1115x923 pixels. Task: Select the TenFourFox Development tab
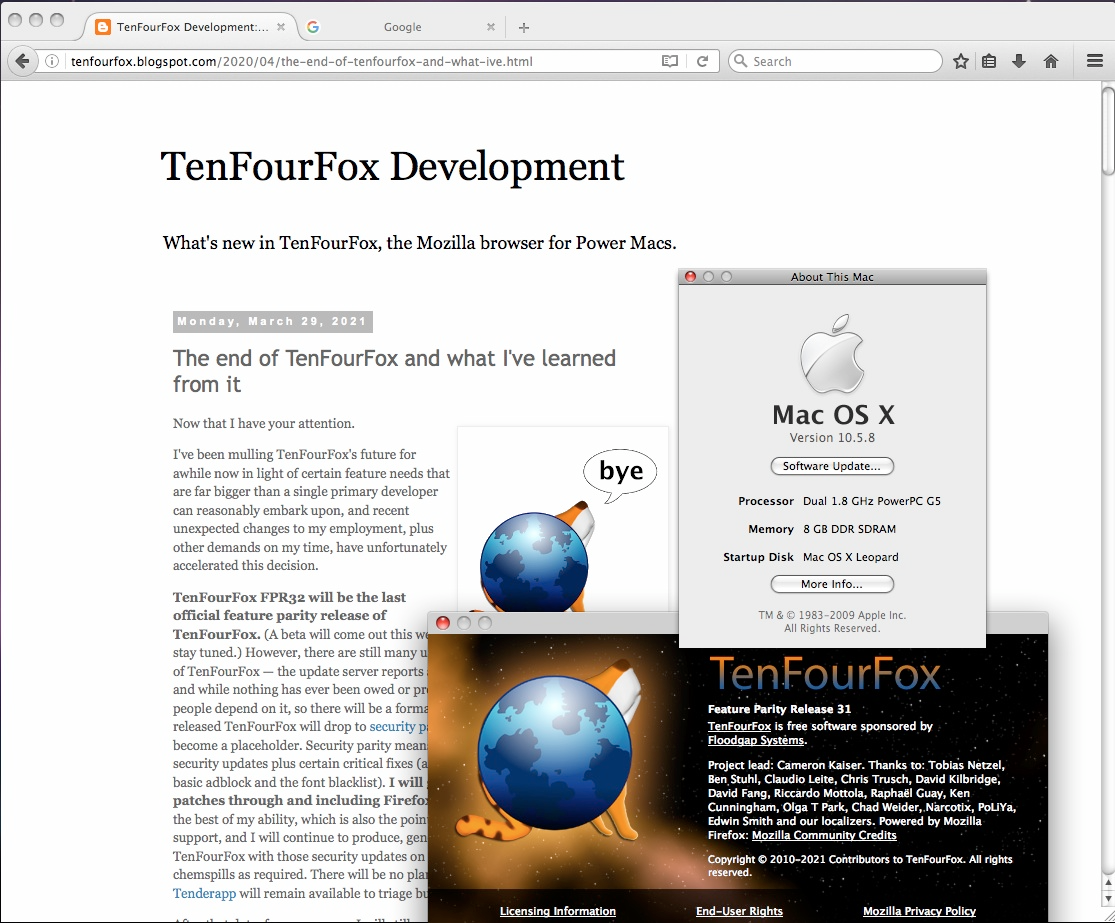[192, 27]
